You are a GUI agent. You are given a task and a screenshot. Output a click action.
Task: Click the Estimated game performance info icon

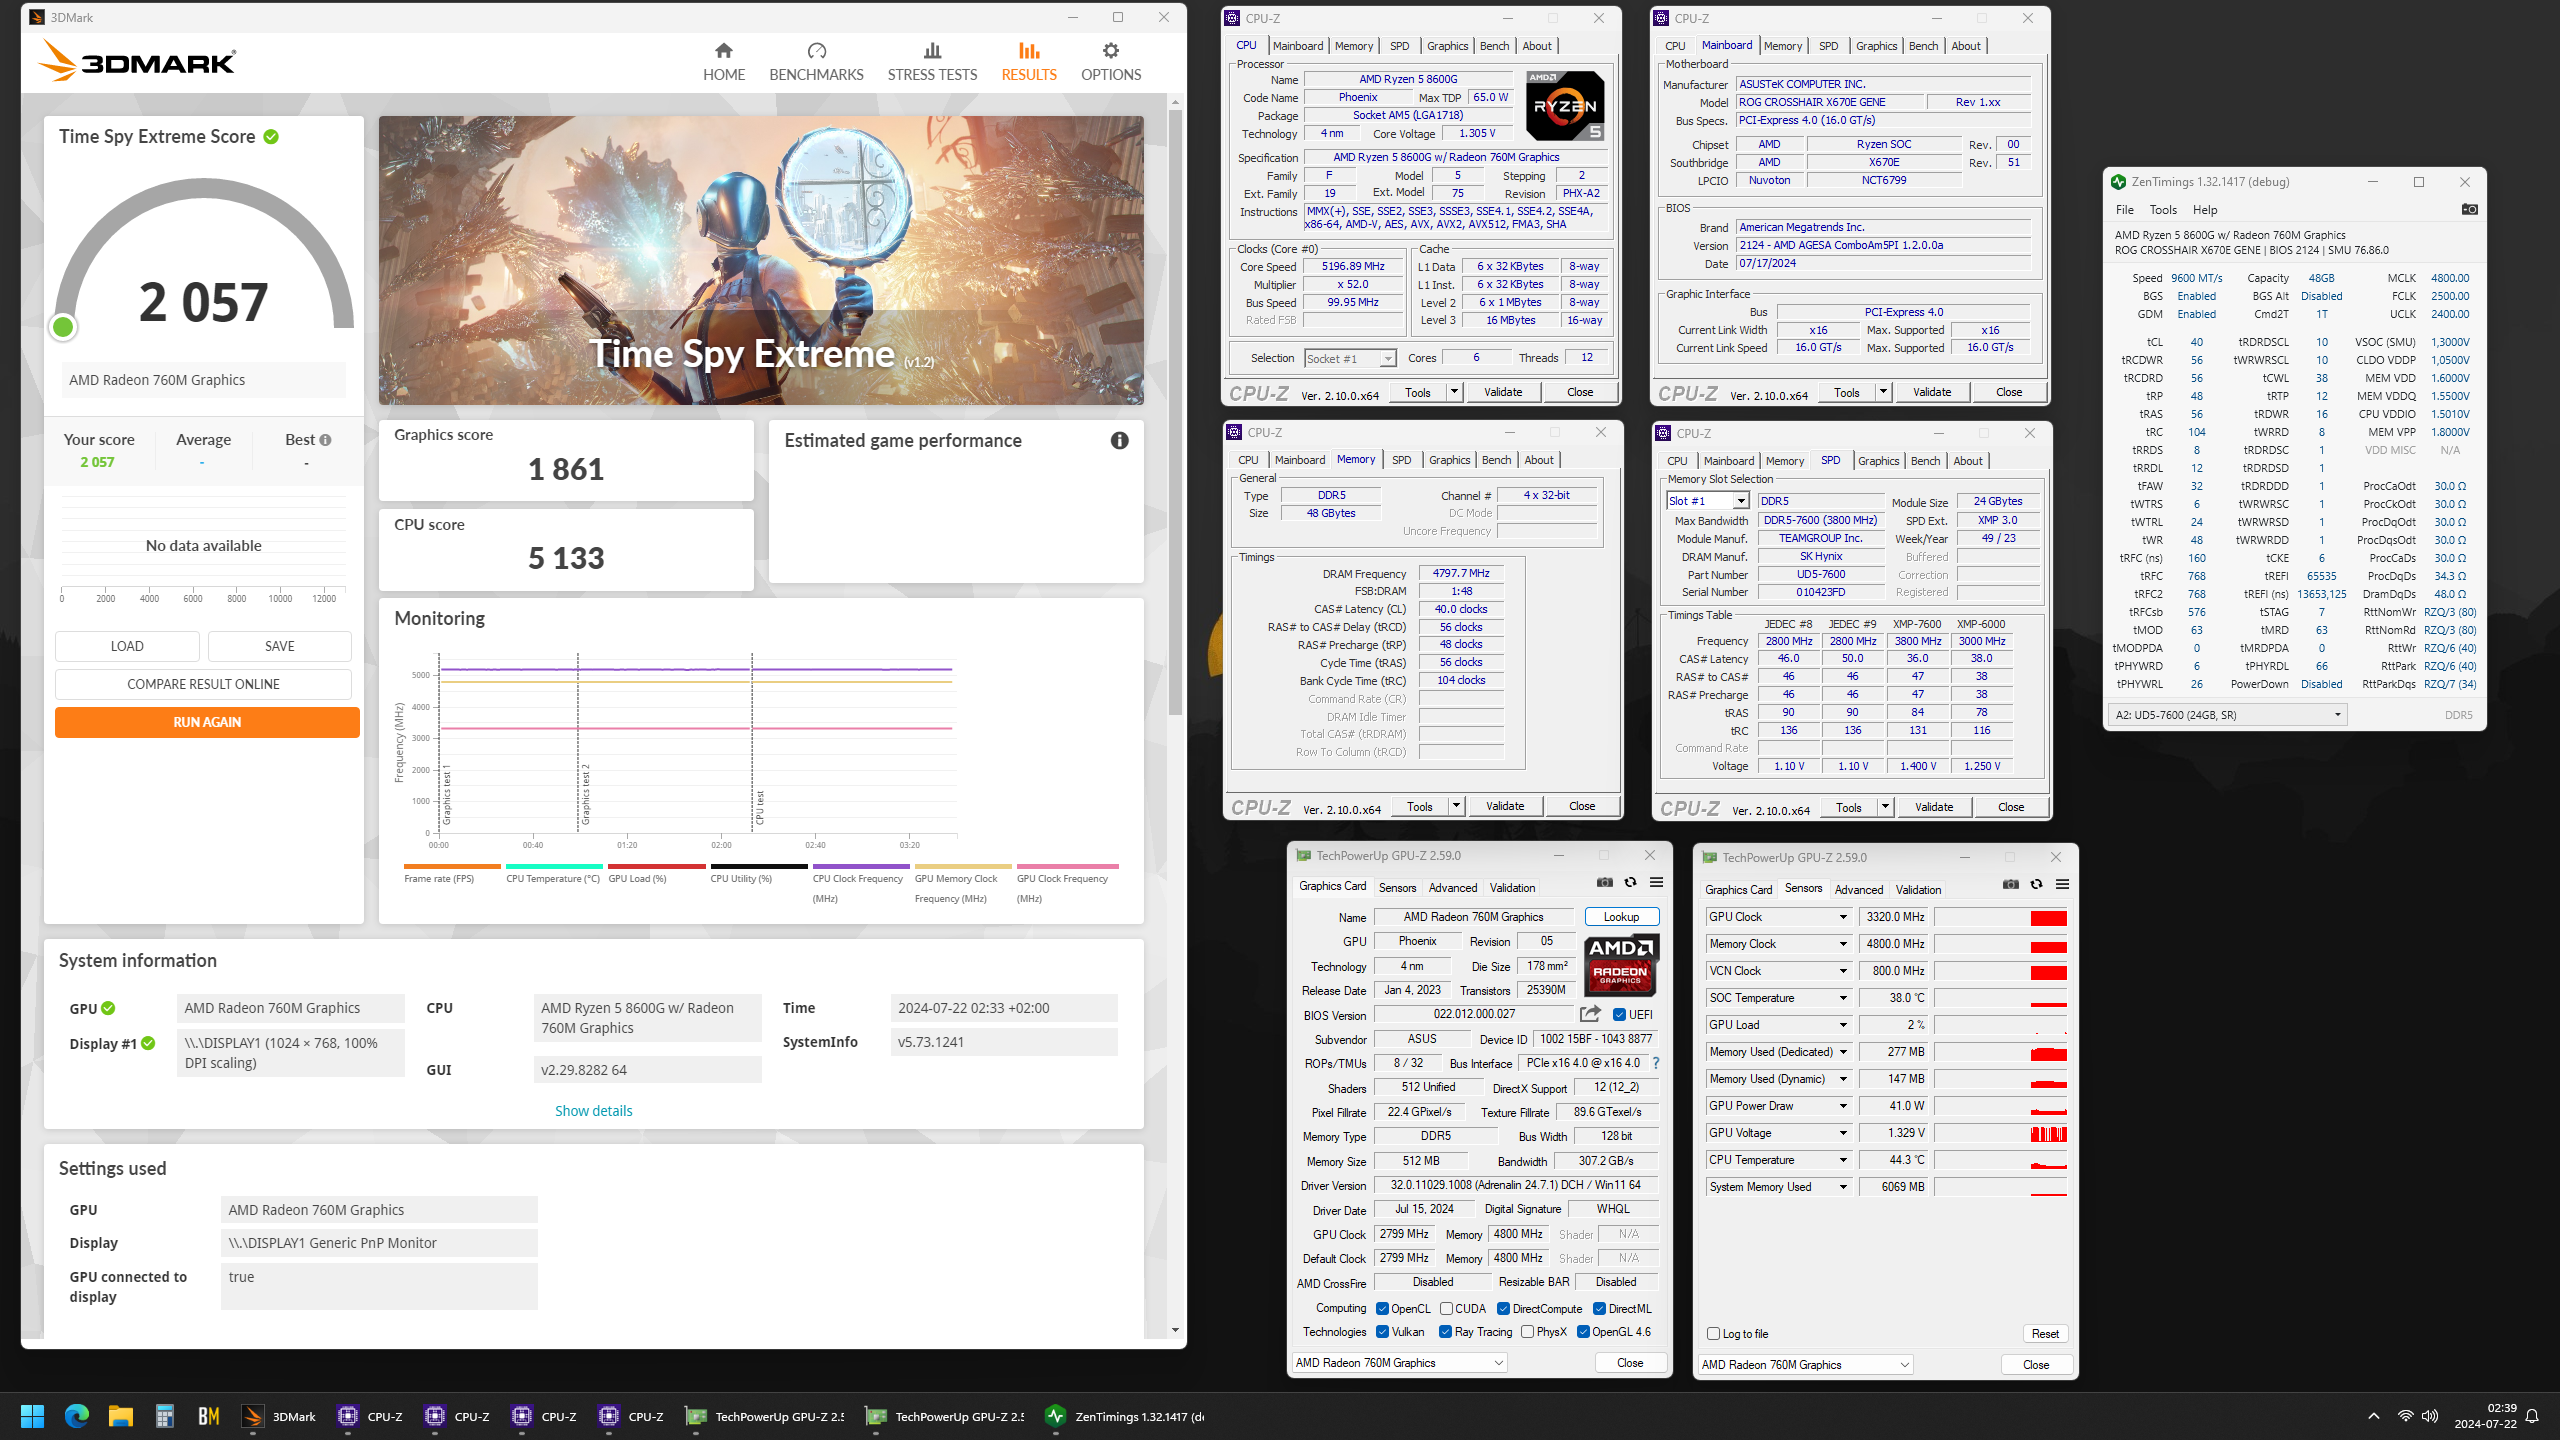coord(1119,441)
